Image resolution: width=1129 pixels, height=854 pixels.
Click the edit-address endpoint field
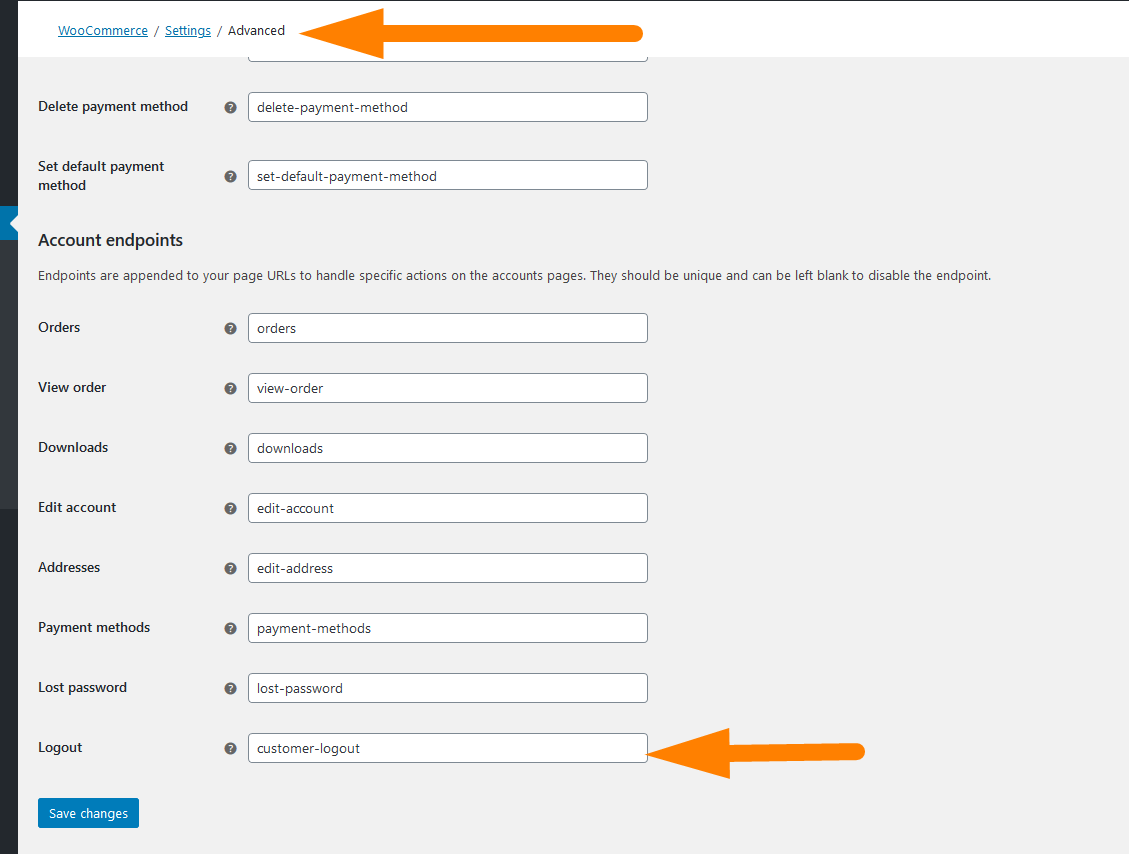click(448, 568)
